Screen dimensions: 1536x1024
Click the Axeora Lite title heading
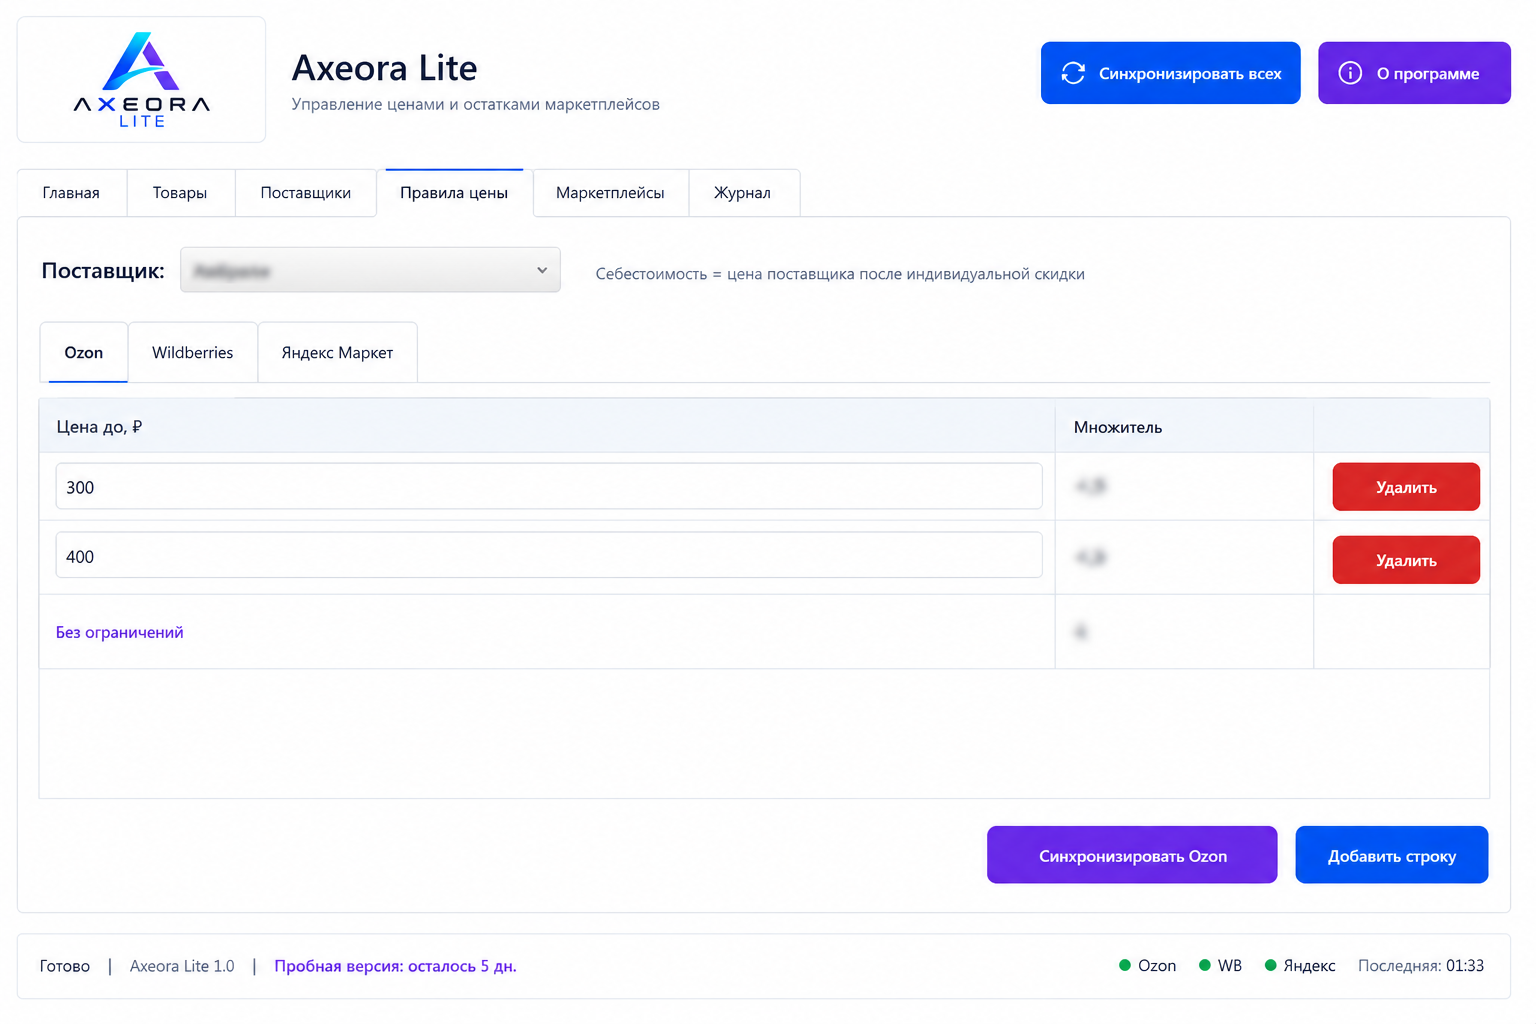pos(385,68)
